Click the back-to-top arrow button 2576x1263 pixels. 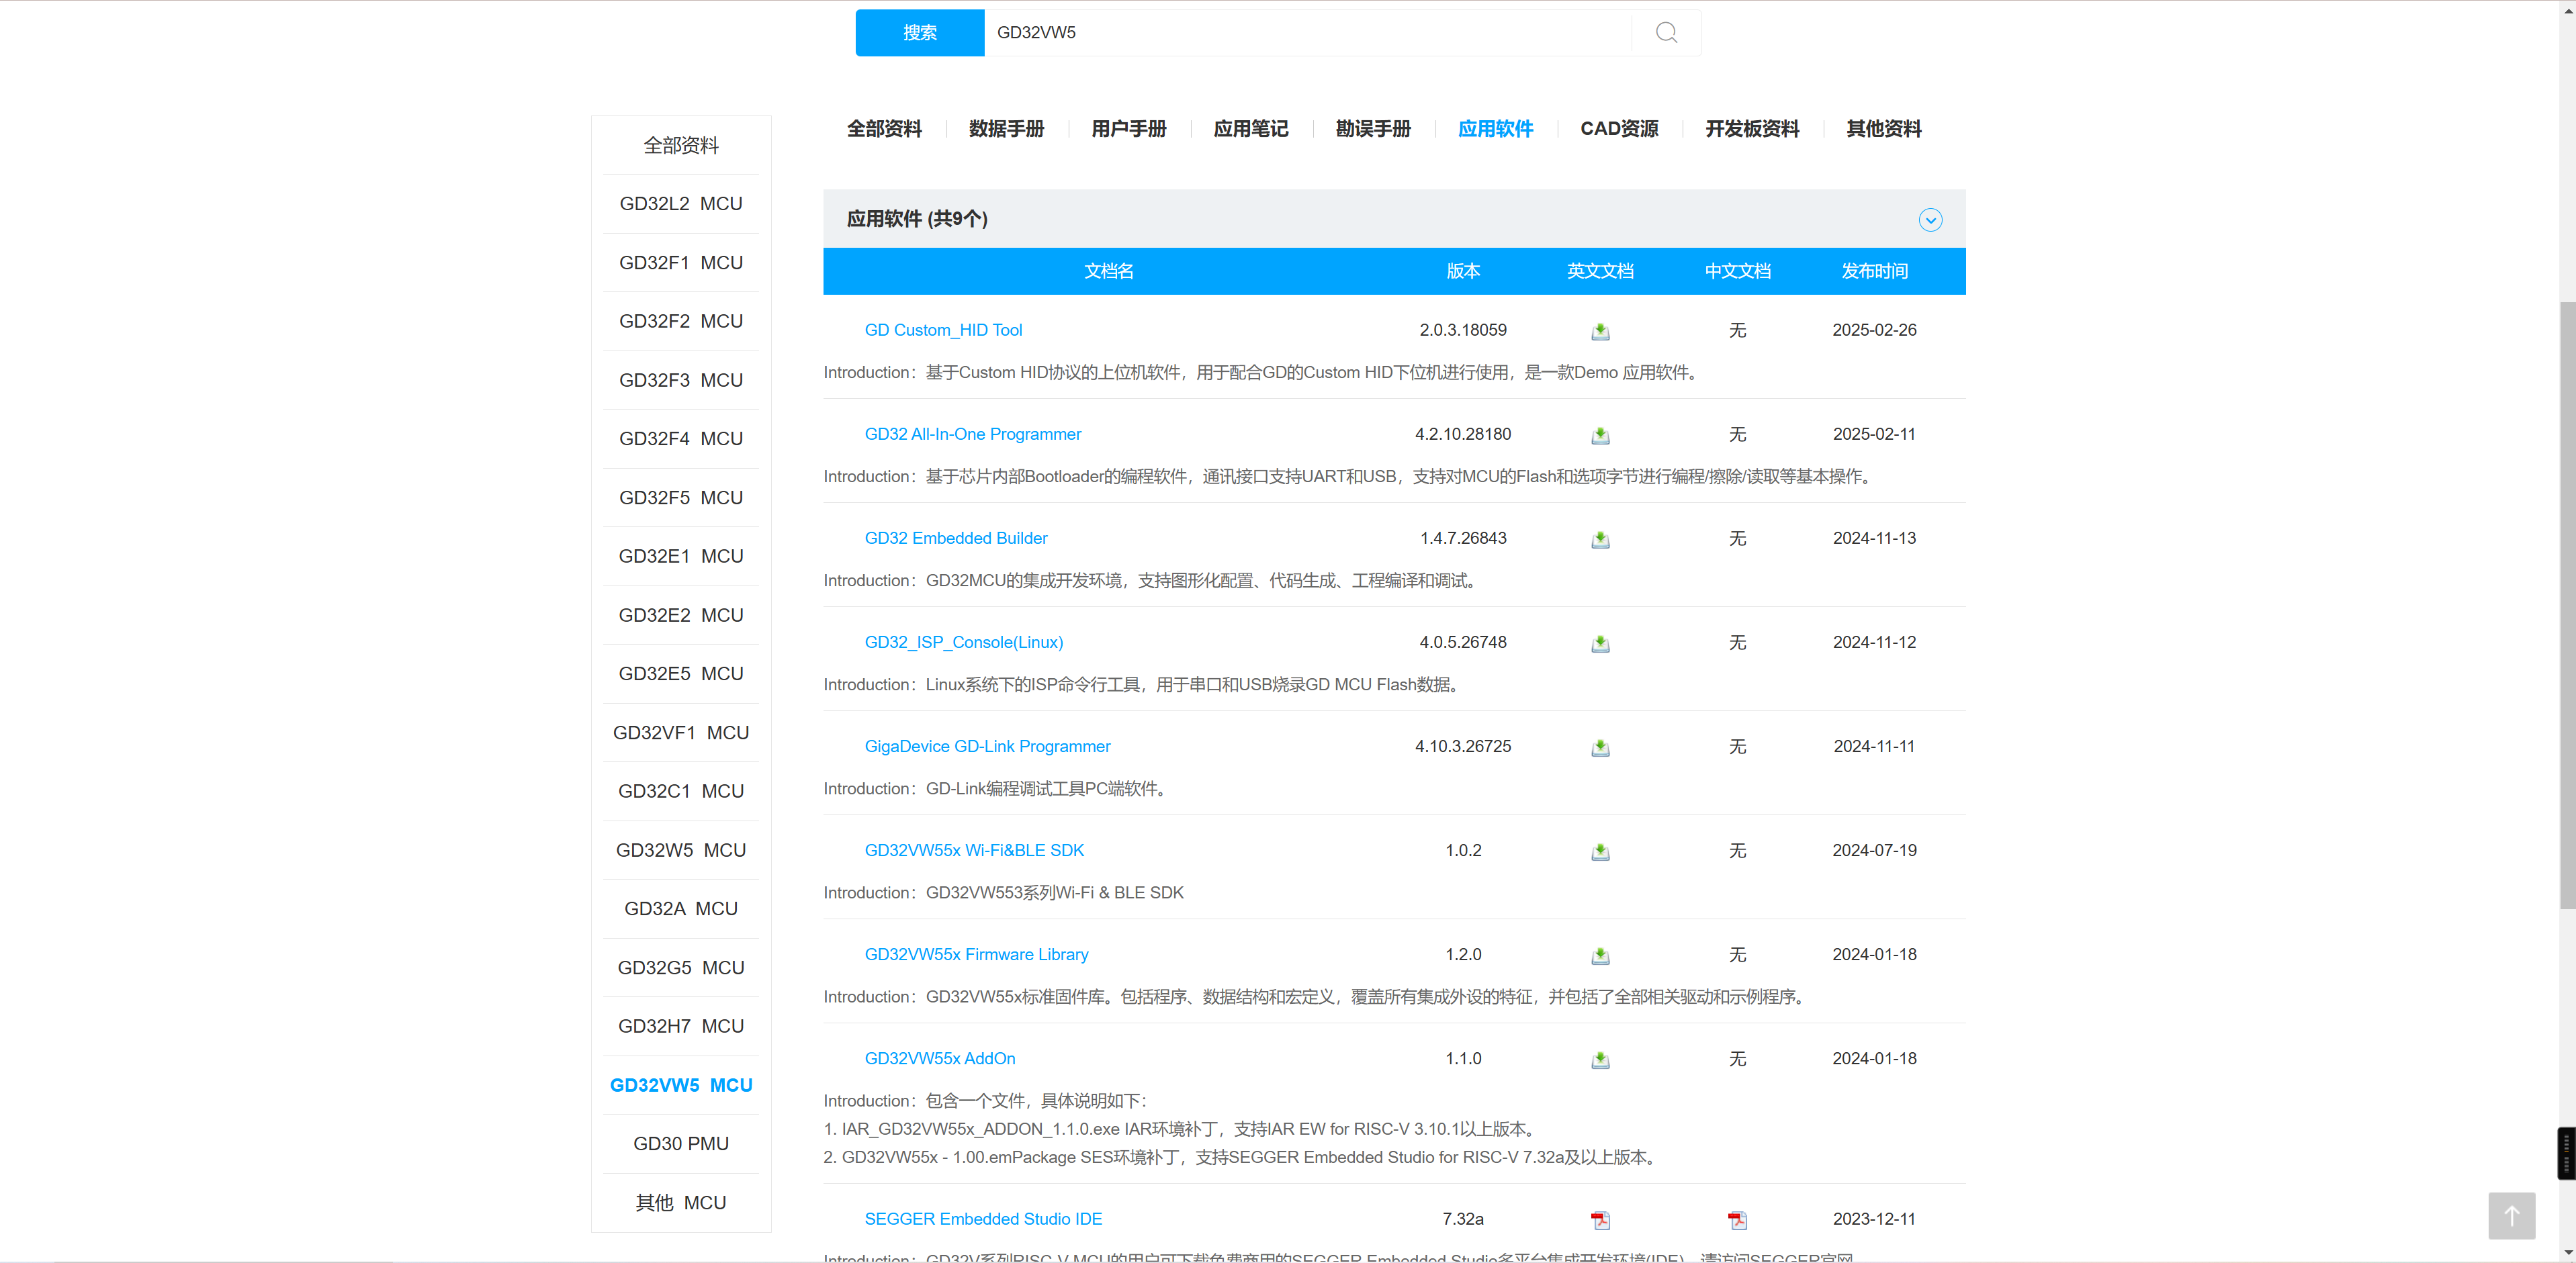2511,1215
